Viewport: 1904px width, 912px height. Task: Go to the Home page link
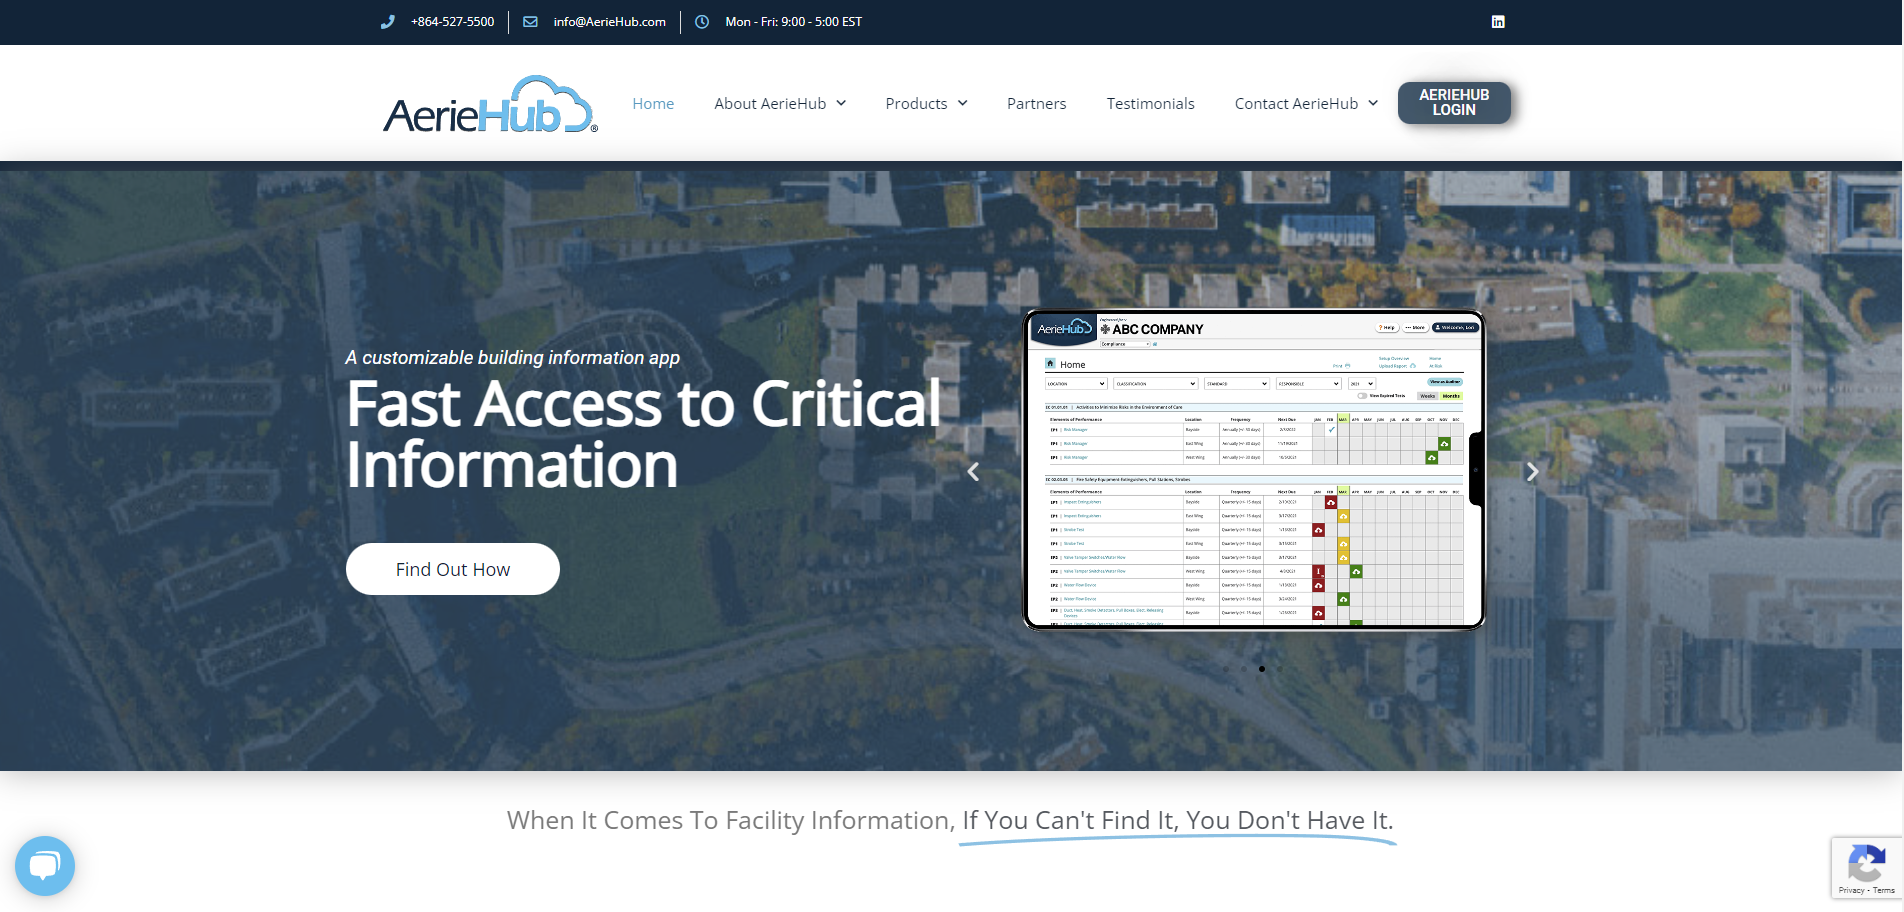click(x=653, y=103)
